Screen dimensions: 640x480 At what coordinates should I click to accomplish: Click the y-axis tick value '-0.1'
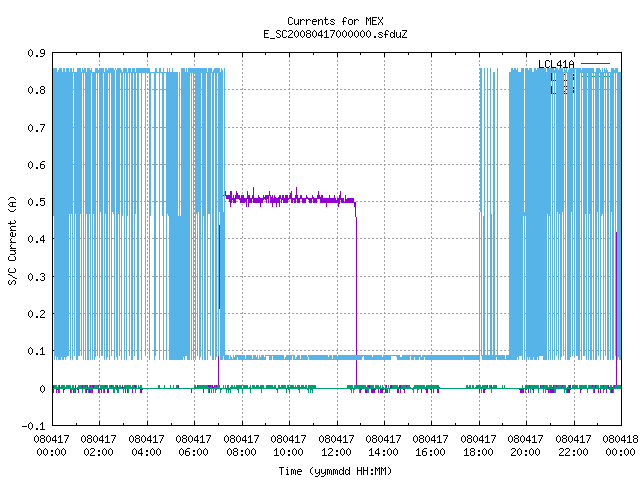point(34,426)
